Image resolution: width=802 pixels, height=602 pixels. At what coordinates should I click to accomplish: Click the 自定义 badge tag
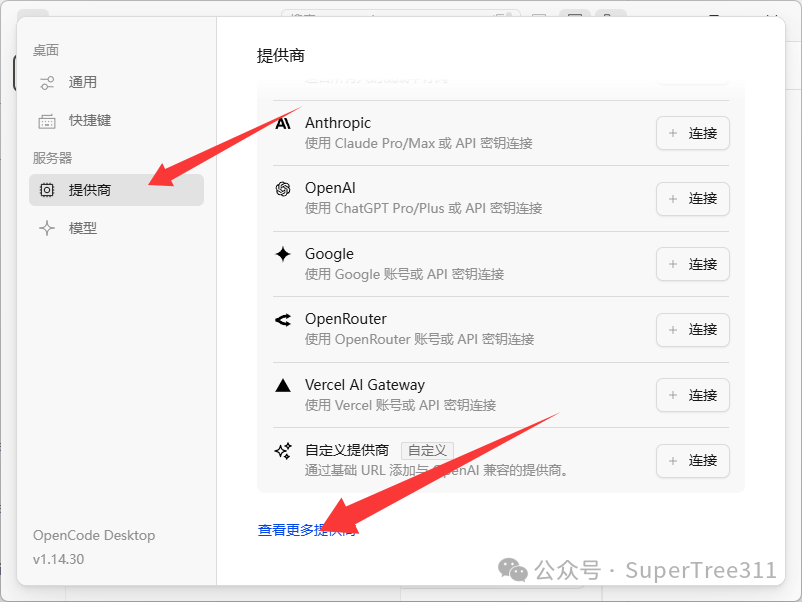tap(427, 451)
